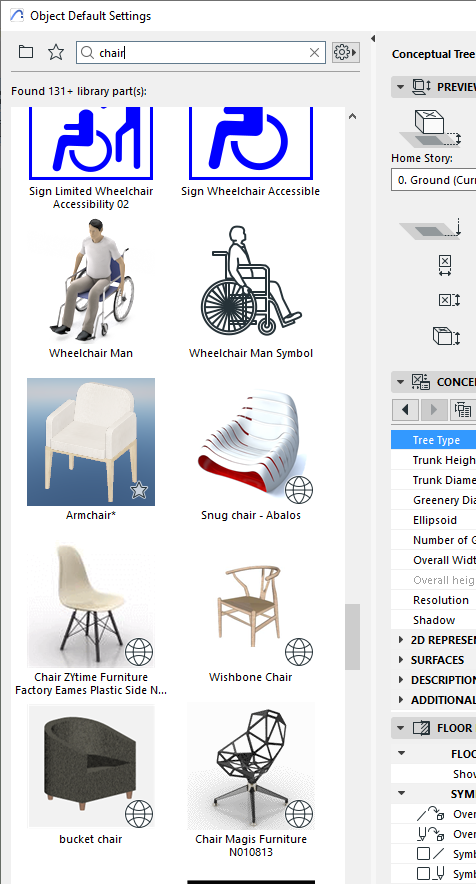Screen dimensions: 476x884
Task: Clear the chair search text
Action: click(x=314, y=53)
